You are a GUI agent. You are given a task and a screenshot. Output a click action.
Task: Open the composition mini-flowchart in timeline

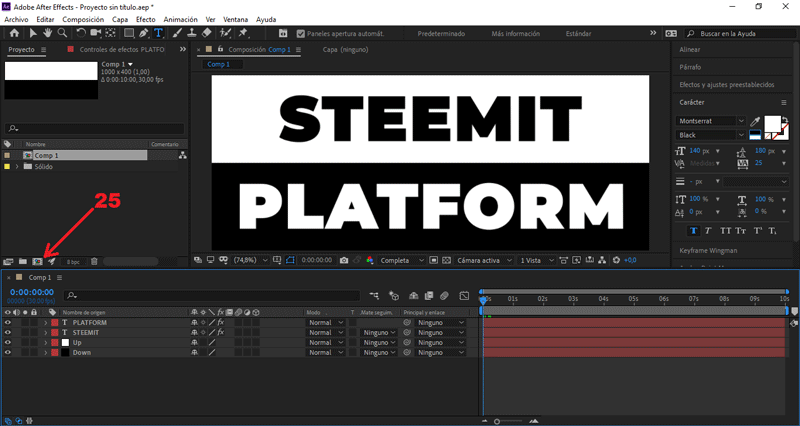(x=374, y=295)
